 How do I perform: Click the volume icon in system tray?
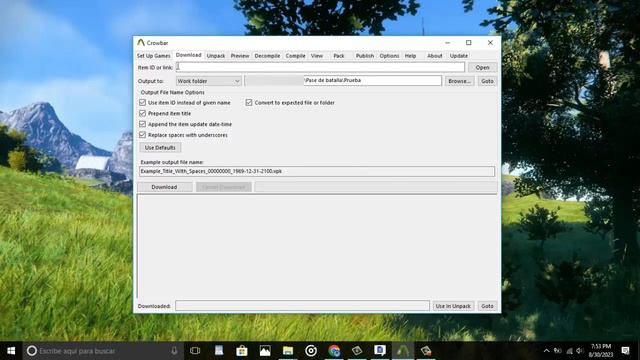pyautogui.click(x=580, y=351)
